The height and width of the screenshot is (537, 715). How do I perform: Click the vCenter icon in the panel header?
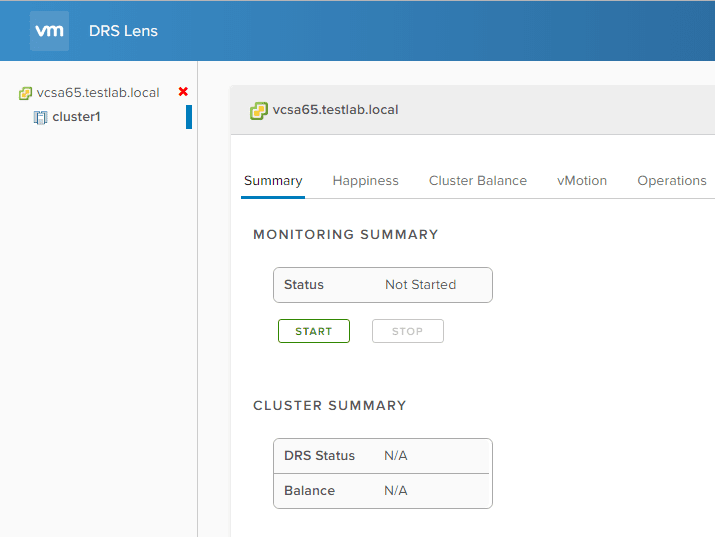pyautogui.click(x=258, y=110)
